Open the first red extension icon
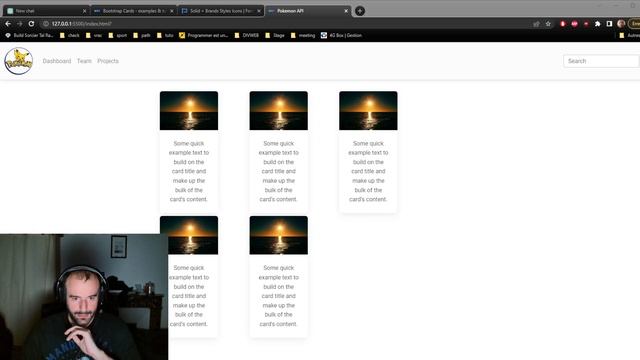 tap(562, 24)
